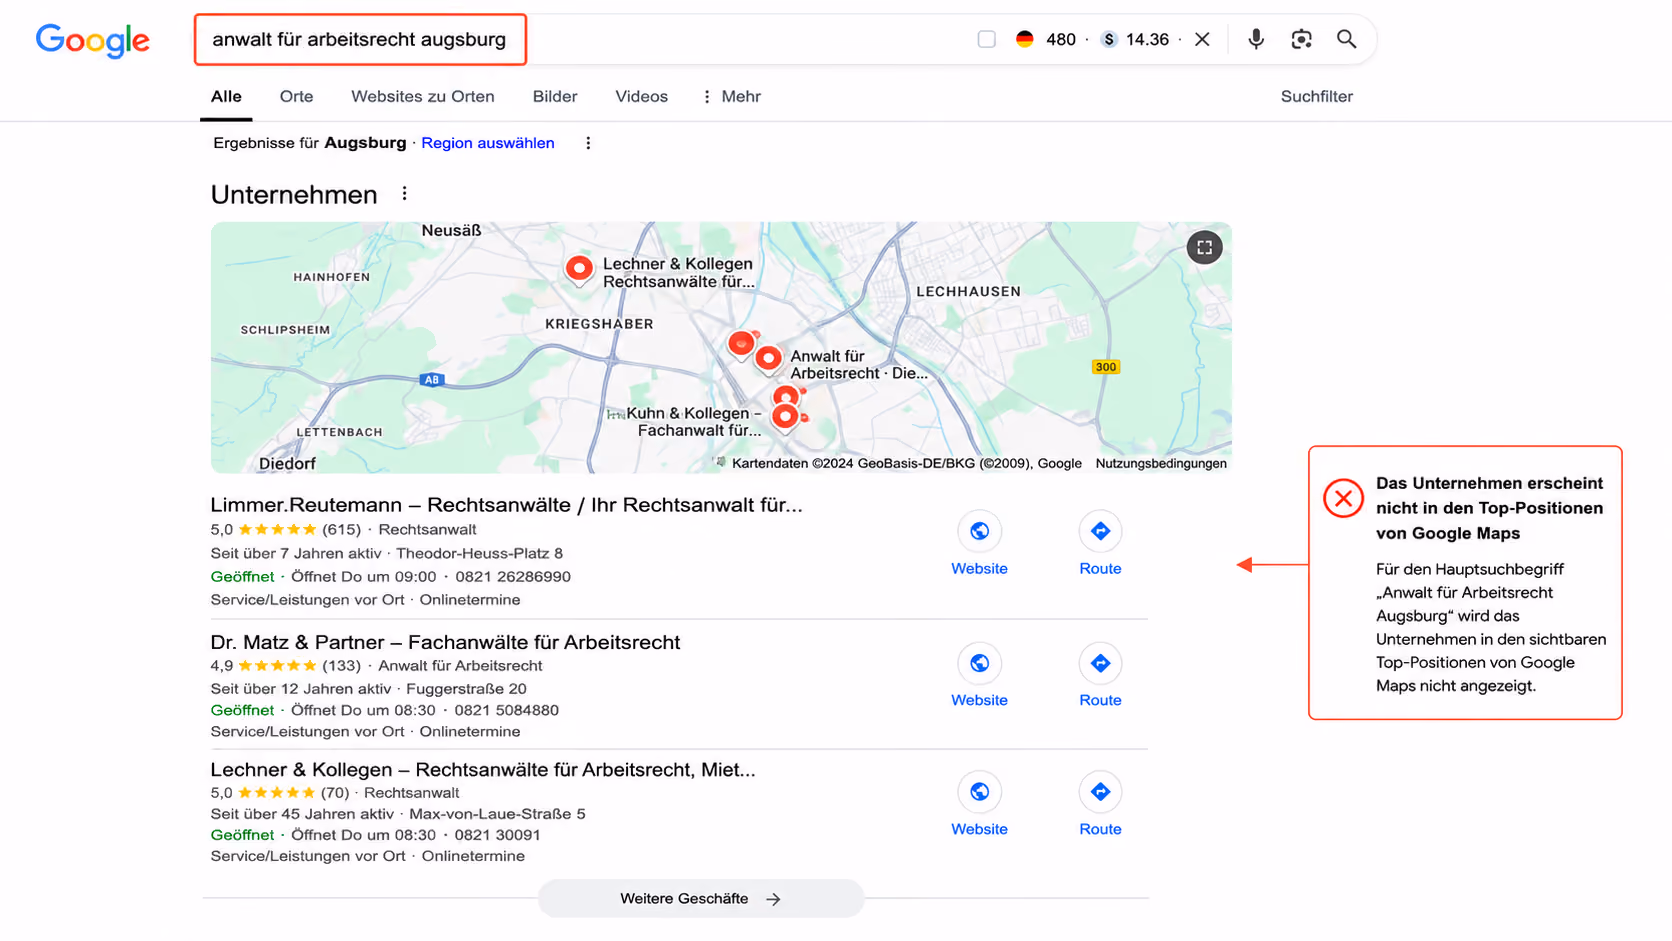Viewport: 1672px width, 941px height.
Task: Click the phone number 0821 30091
Action: pyautogui.click(x=498, y=834)
